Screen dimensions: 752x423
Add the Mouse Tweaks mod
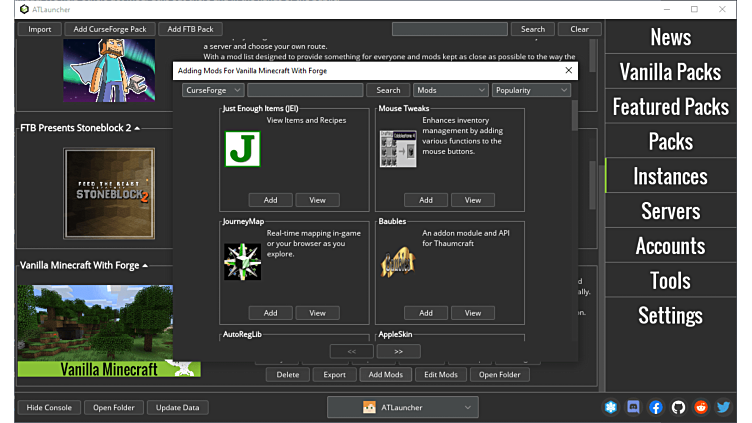pos(426,200)
